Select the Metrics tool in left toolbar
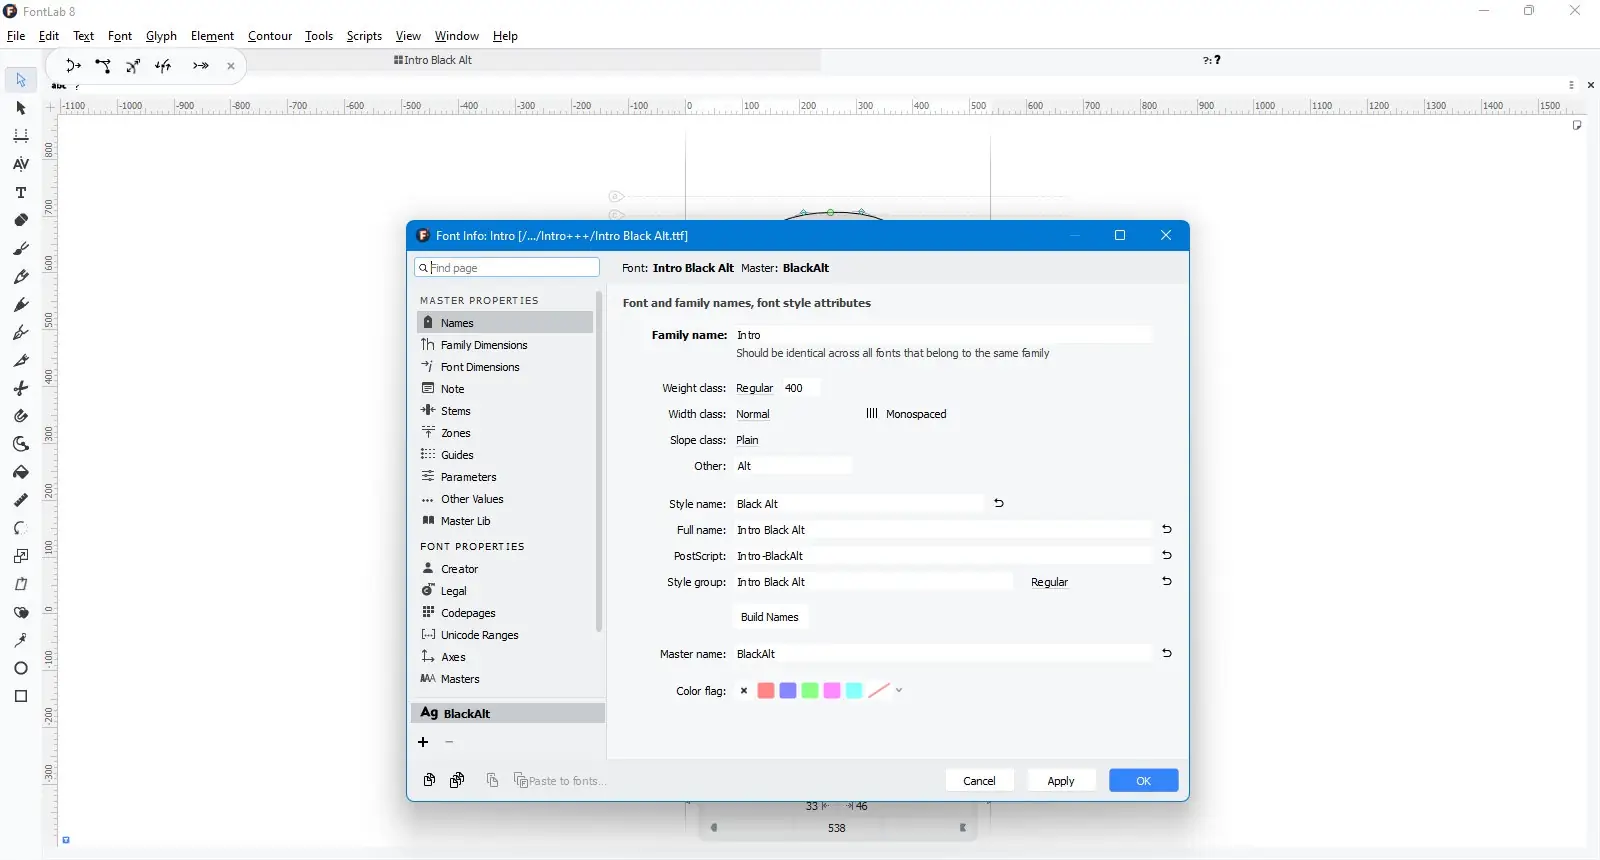 click(x=21, y=136)
